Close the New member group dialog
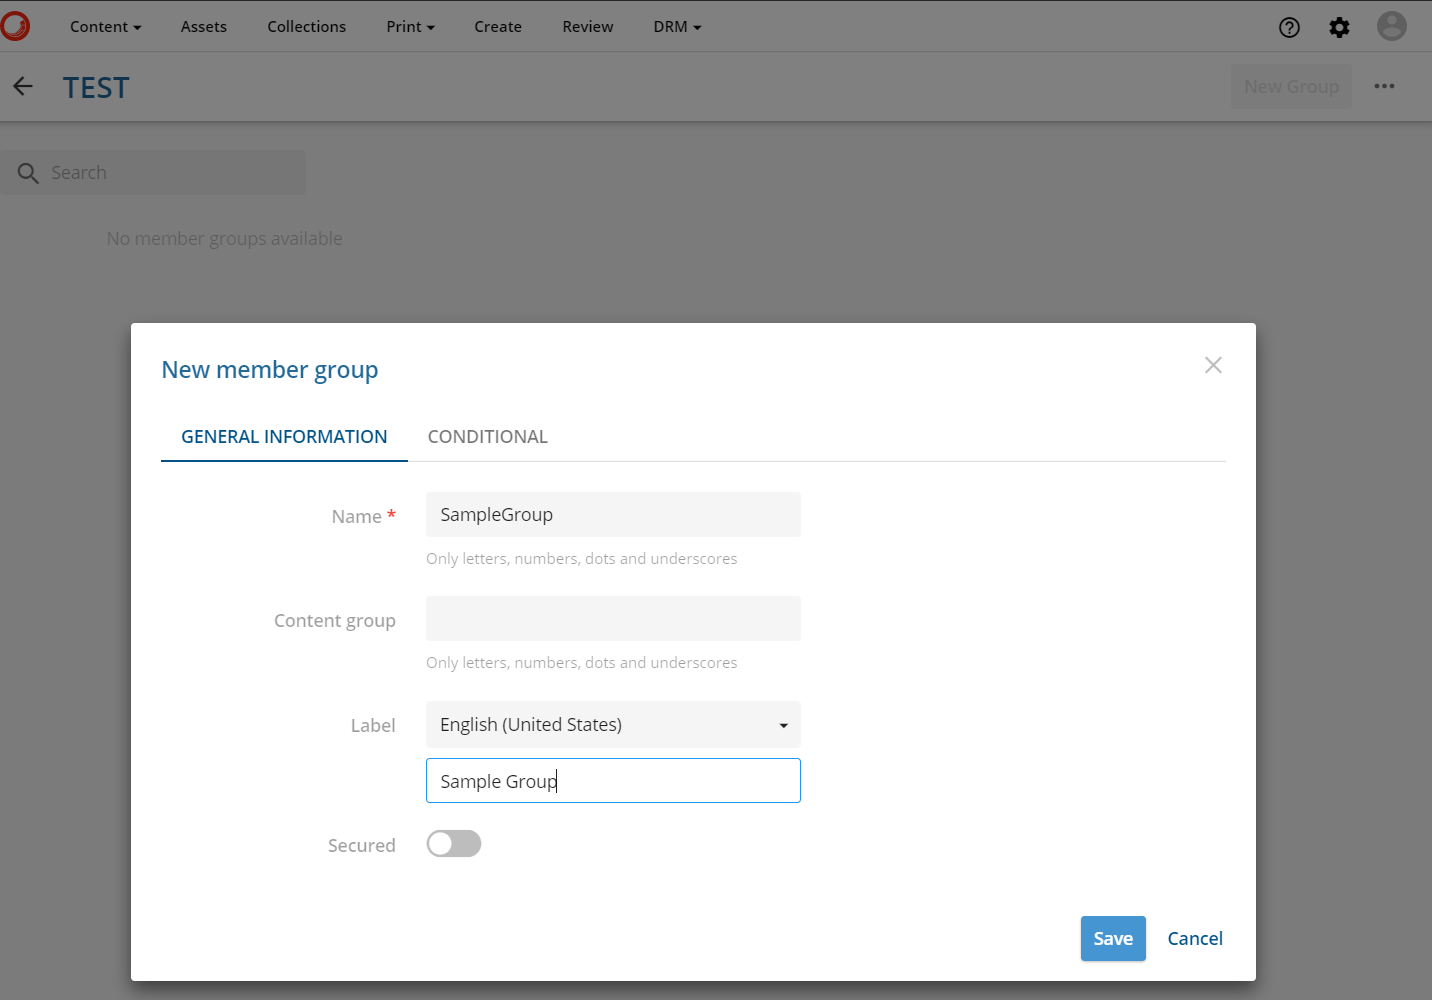The width and height of the screenshot is (1432, 1000). coord(1213,365)
